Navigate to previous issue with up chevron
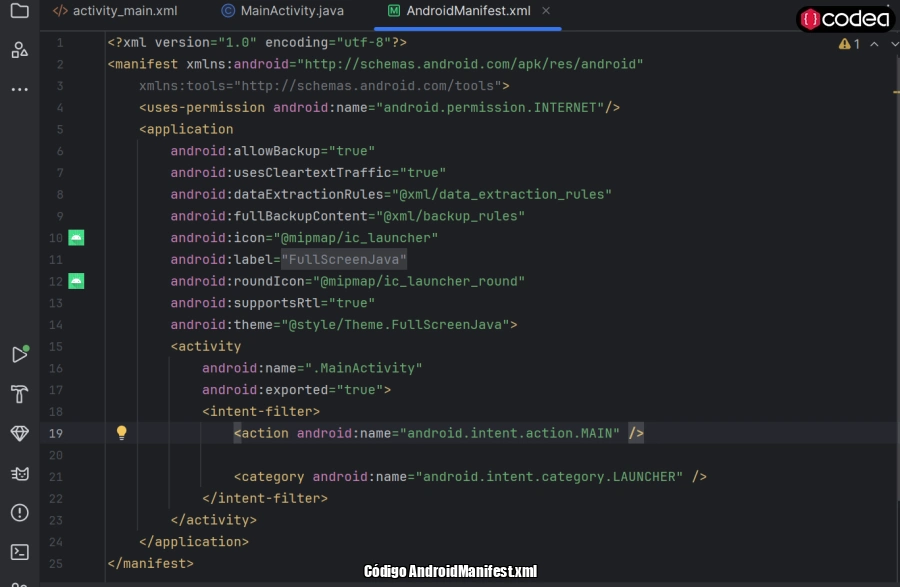Screen dimensions: 900x587 click(872, 45)
